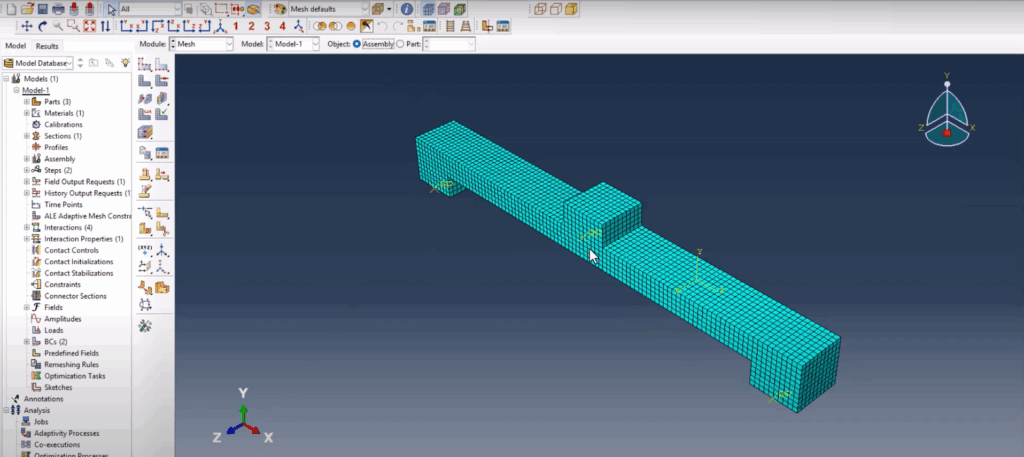Click the Jobs item under Analysis

click(x=41, y=422)
